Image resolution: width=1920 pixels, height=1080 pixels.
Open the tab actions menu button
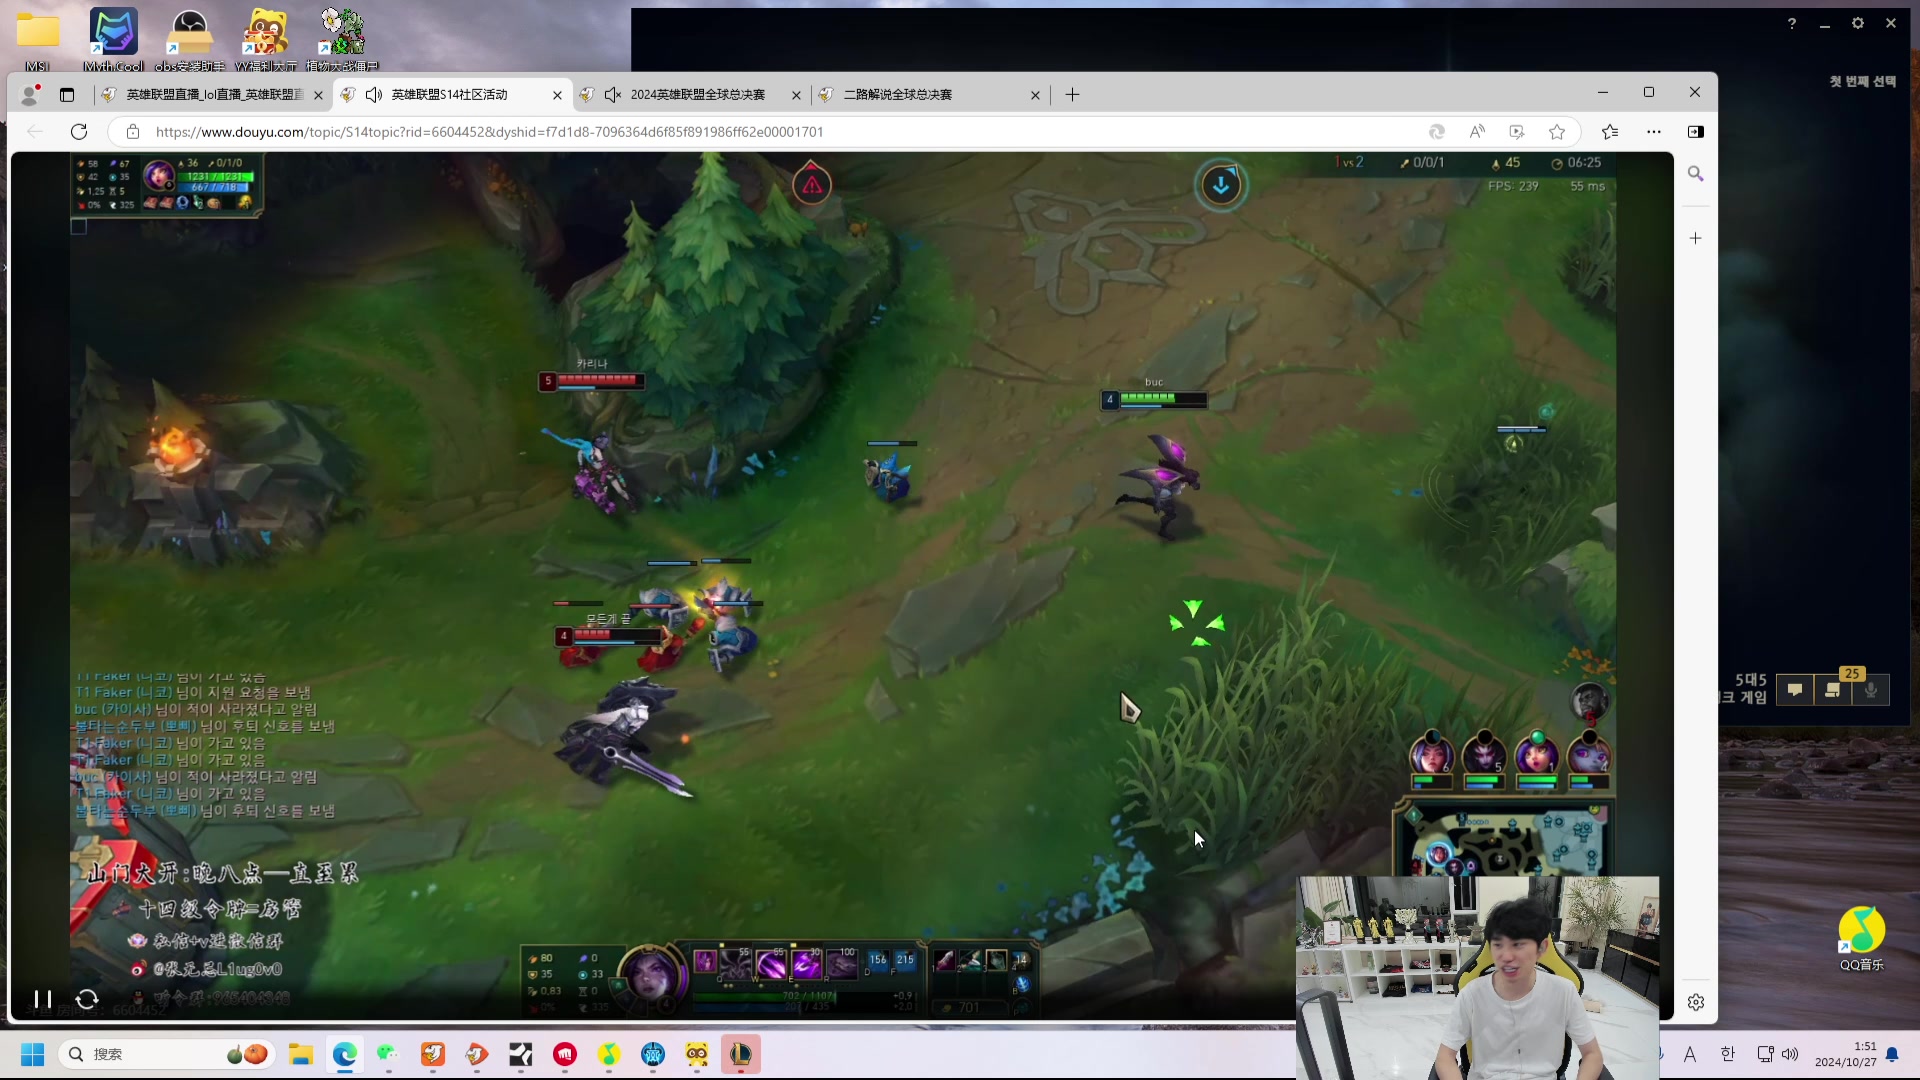(67, 95)
